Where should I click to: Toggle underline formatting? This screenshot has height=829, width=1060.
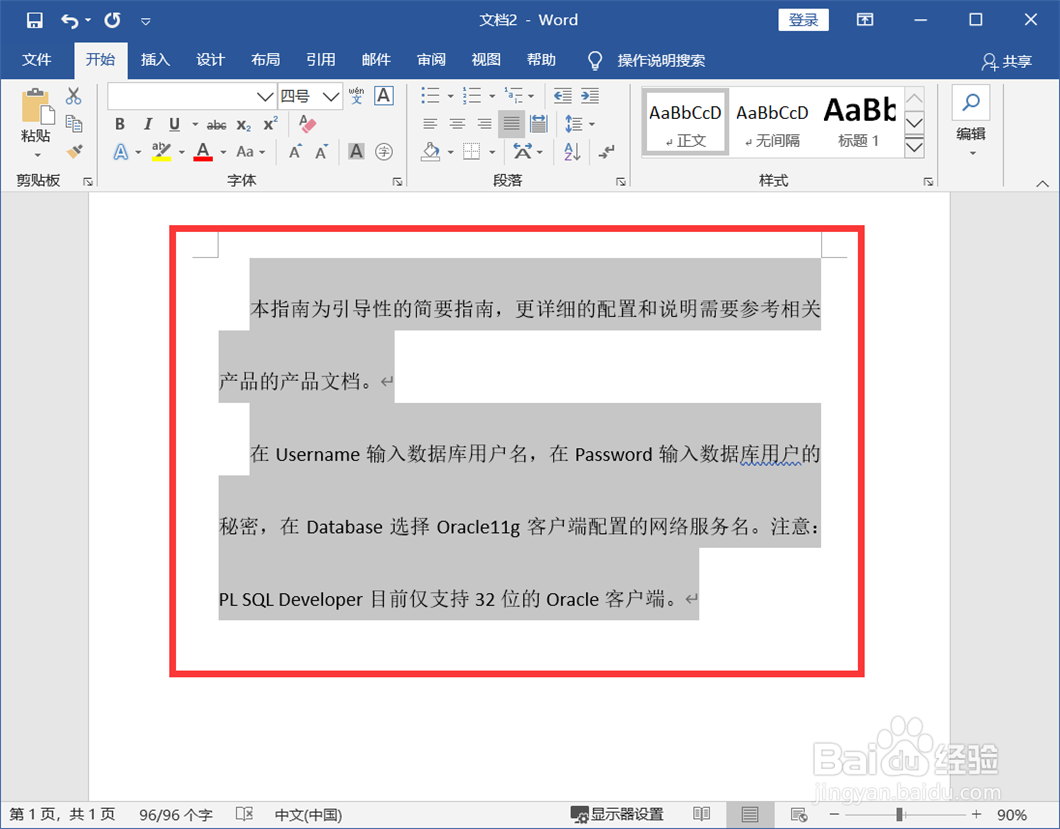[174, 124]
